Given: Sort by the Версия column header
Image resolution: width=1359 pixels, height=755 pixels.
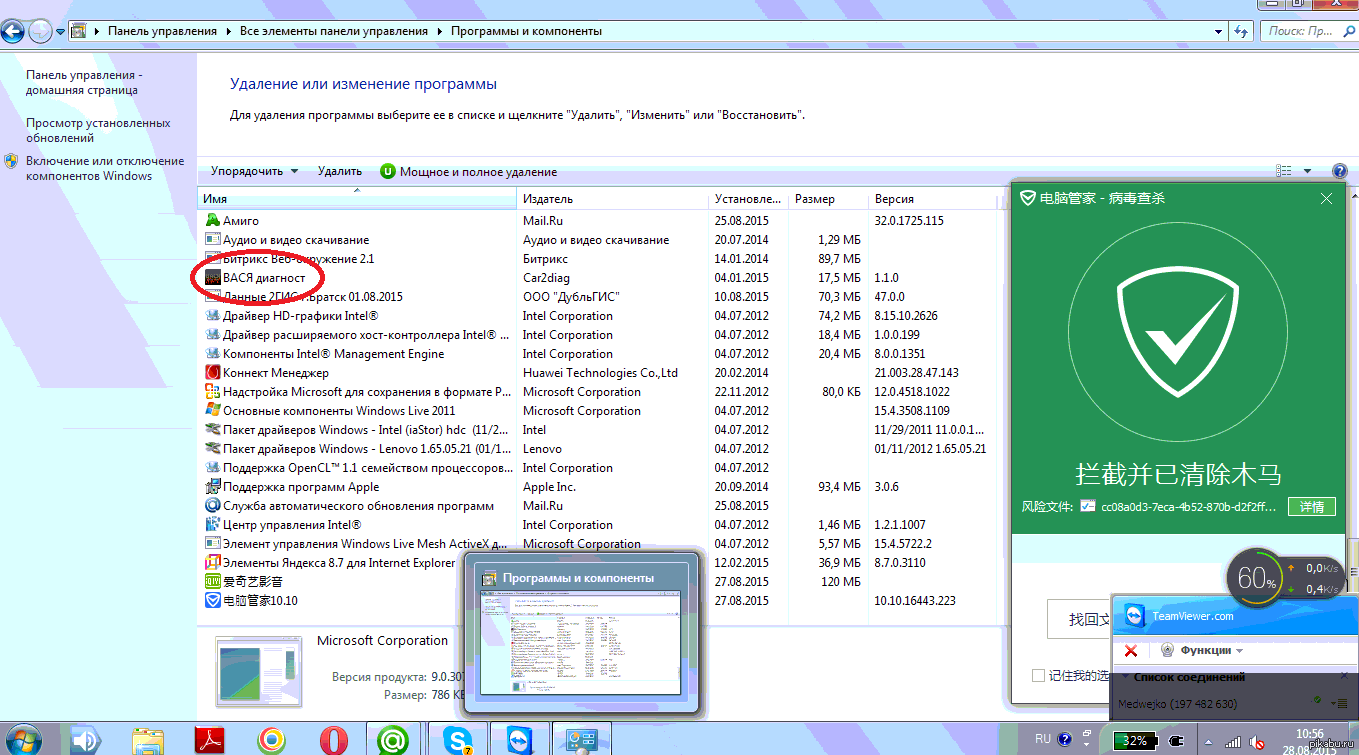Looking at the screenshot, I should [x=933, y=199].
